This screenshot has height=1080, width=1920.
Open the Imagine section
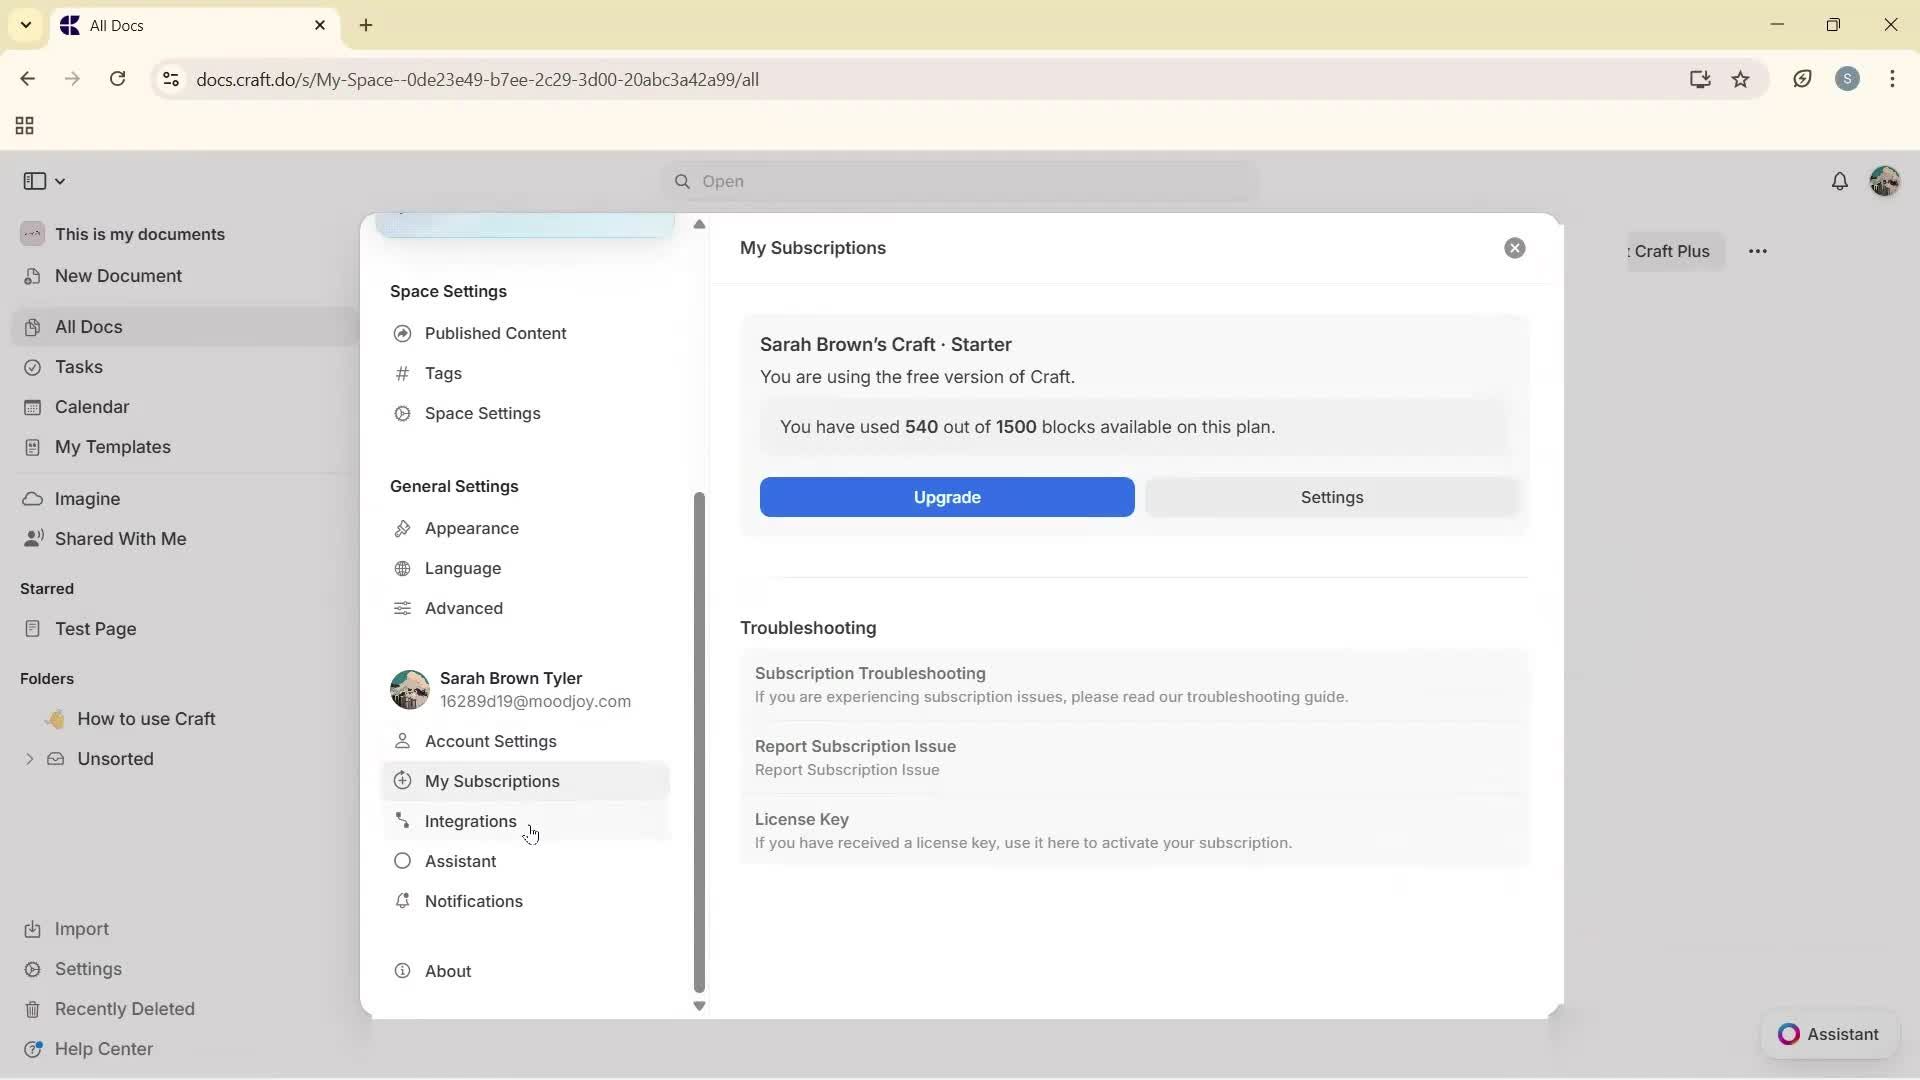pyautogui.click(x=87, y=498)
